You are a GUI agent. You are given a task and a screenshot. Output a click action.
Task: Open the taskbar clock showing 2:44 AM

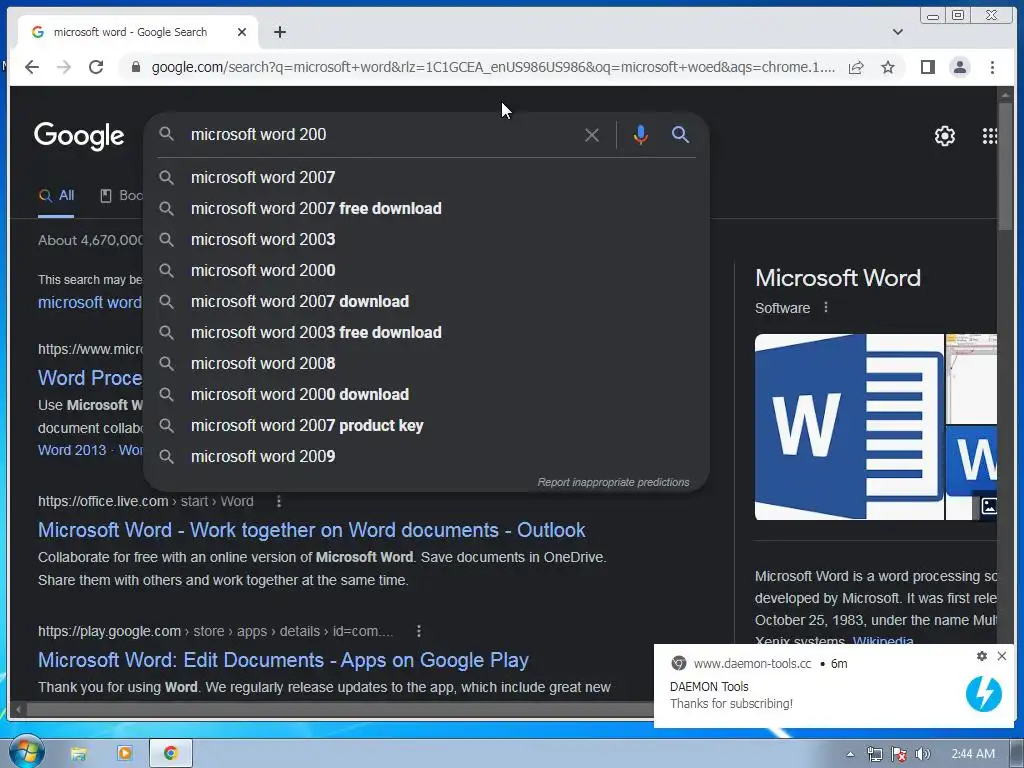coord(973,754)
